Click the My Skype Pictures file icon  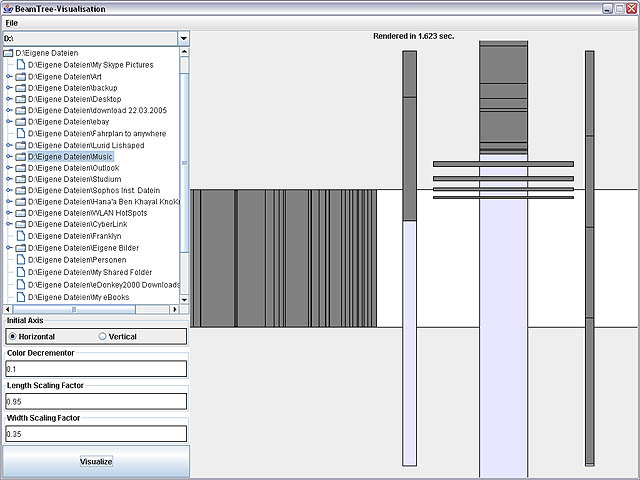[20, 64]
